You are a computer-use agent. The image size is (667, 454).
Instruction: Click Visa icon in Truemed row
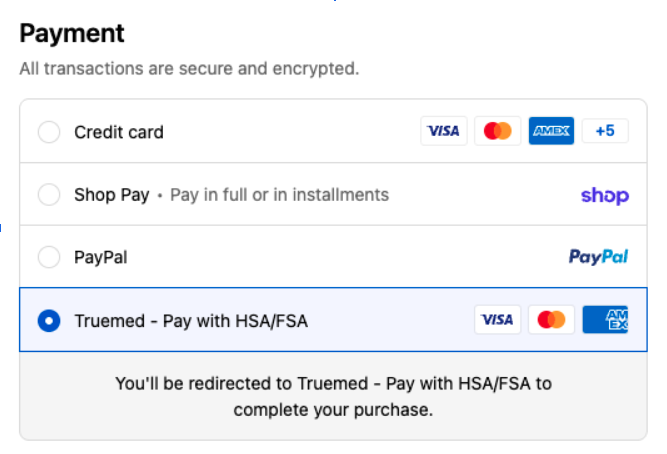coord(497,320)
